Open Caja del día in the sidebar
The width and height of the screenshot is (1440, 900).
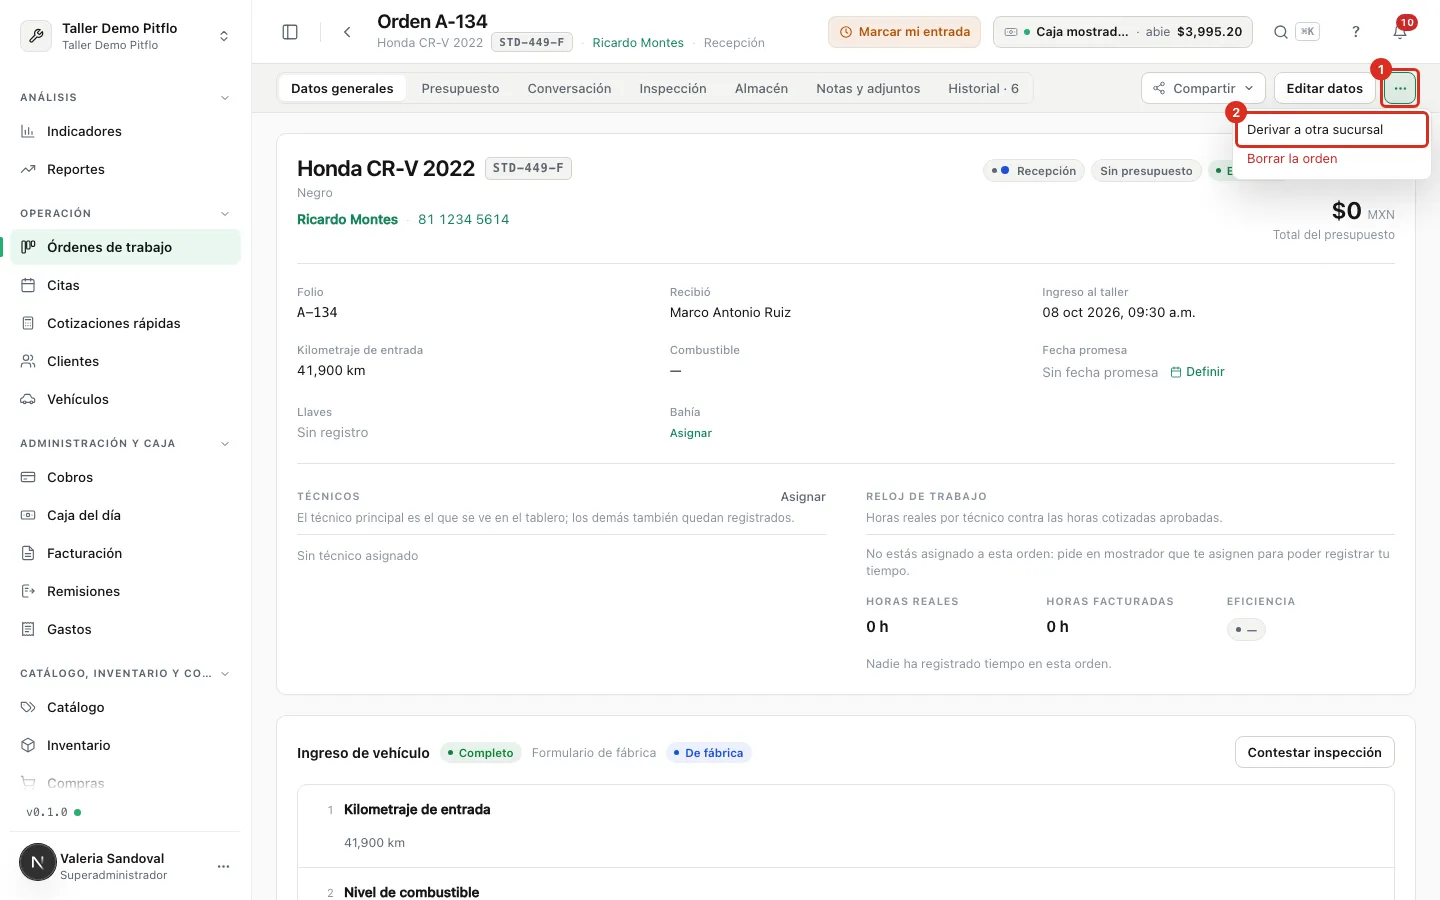click(x=125, y=515)
